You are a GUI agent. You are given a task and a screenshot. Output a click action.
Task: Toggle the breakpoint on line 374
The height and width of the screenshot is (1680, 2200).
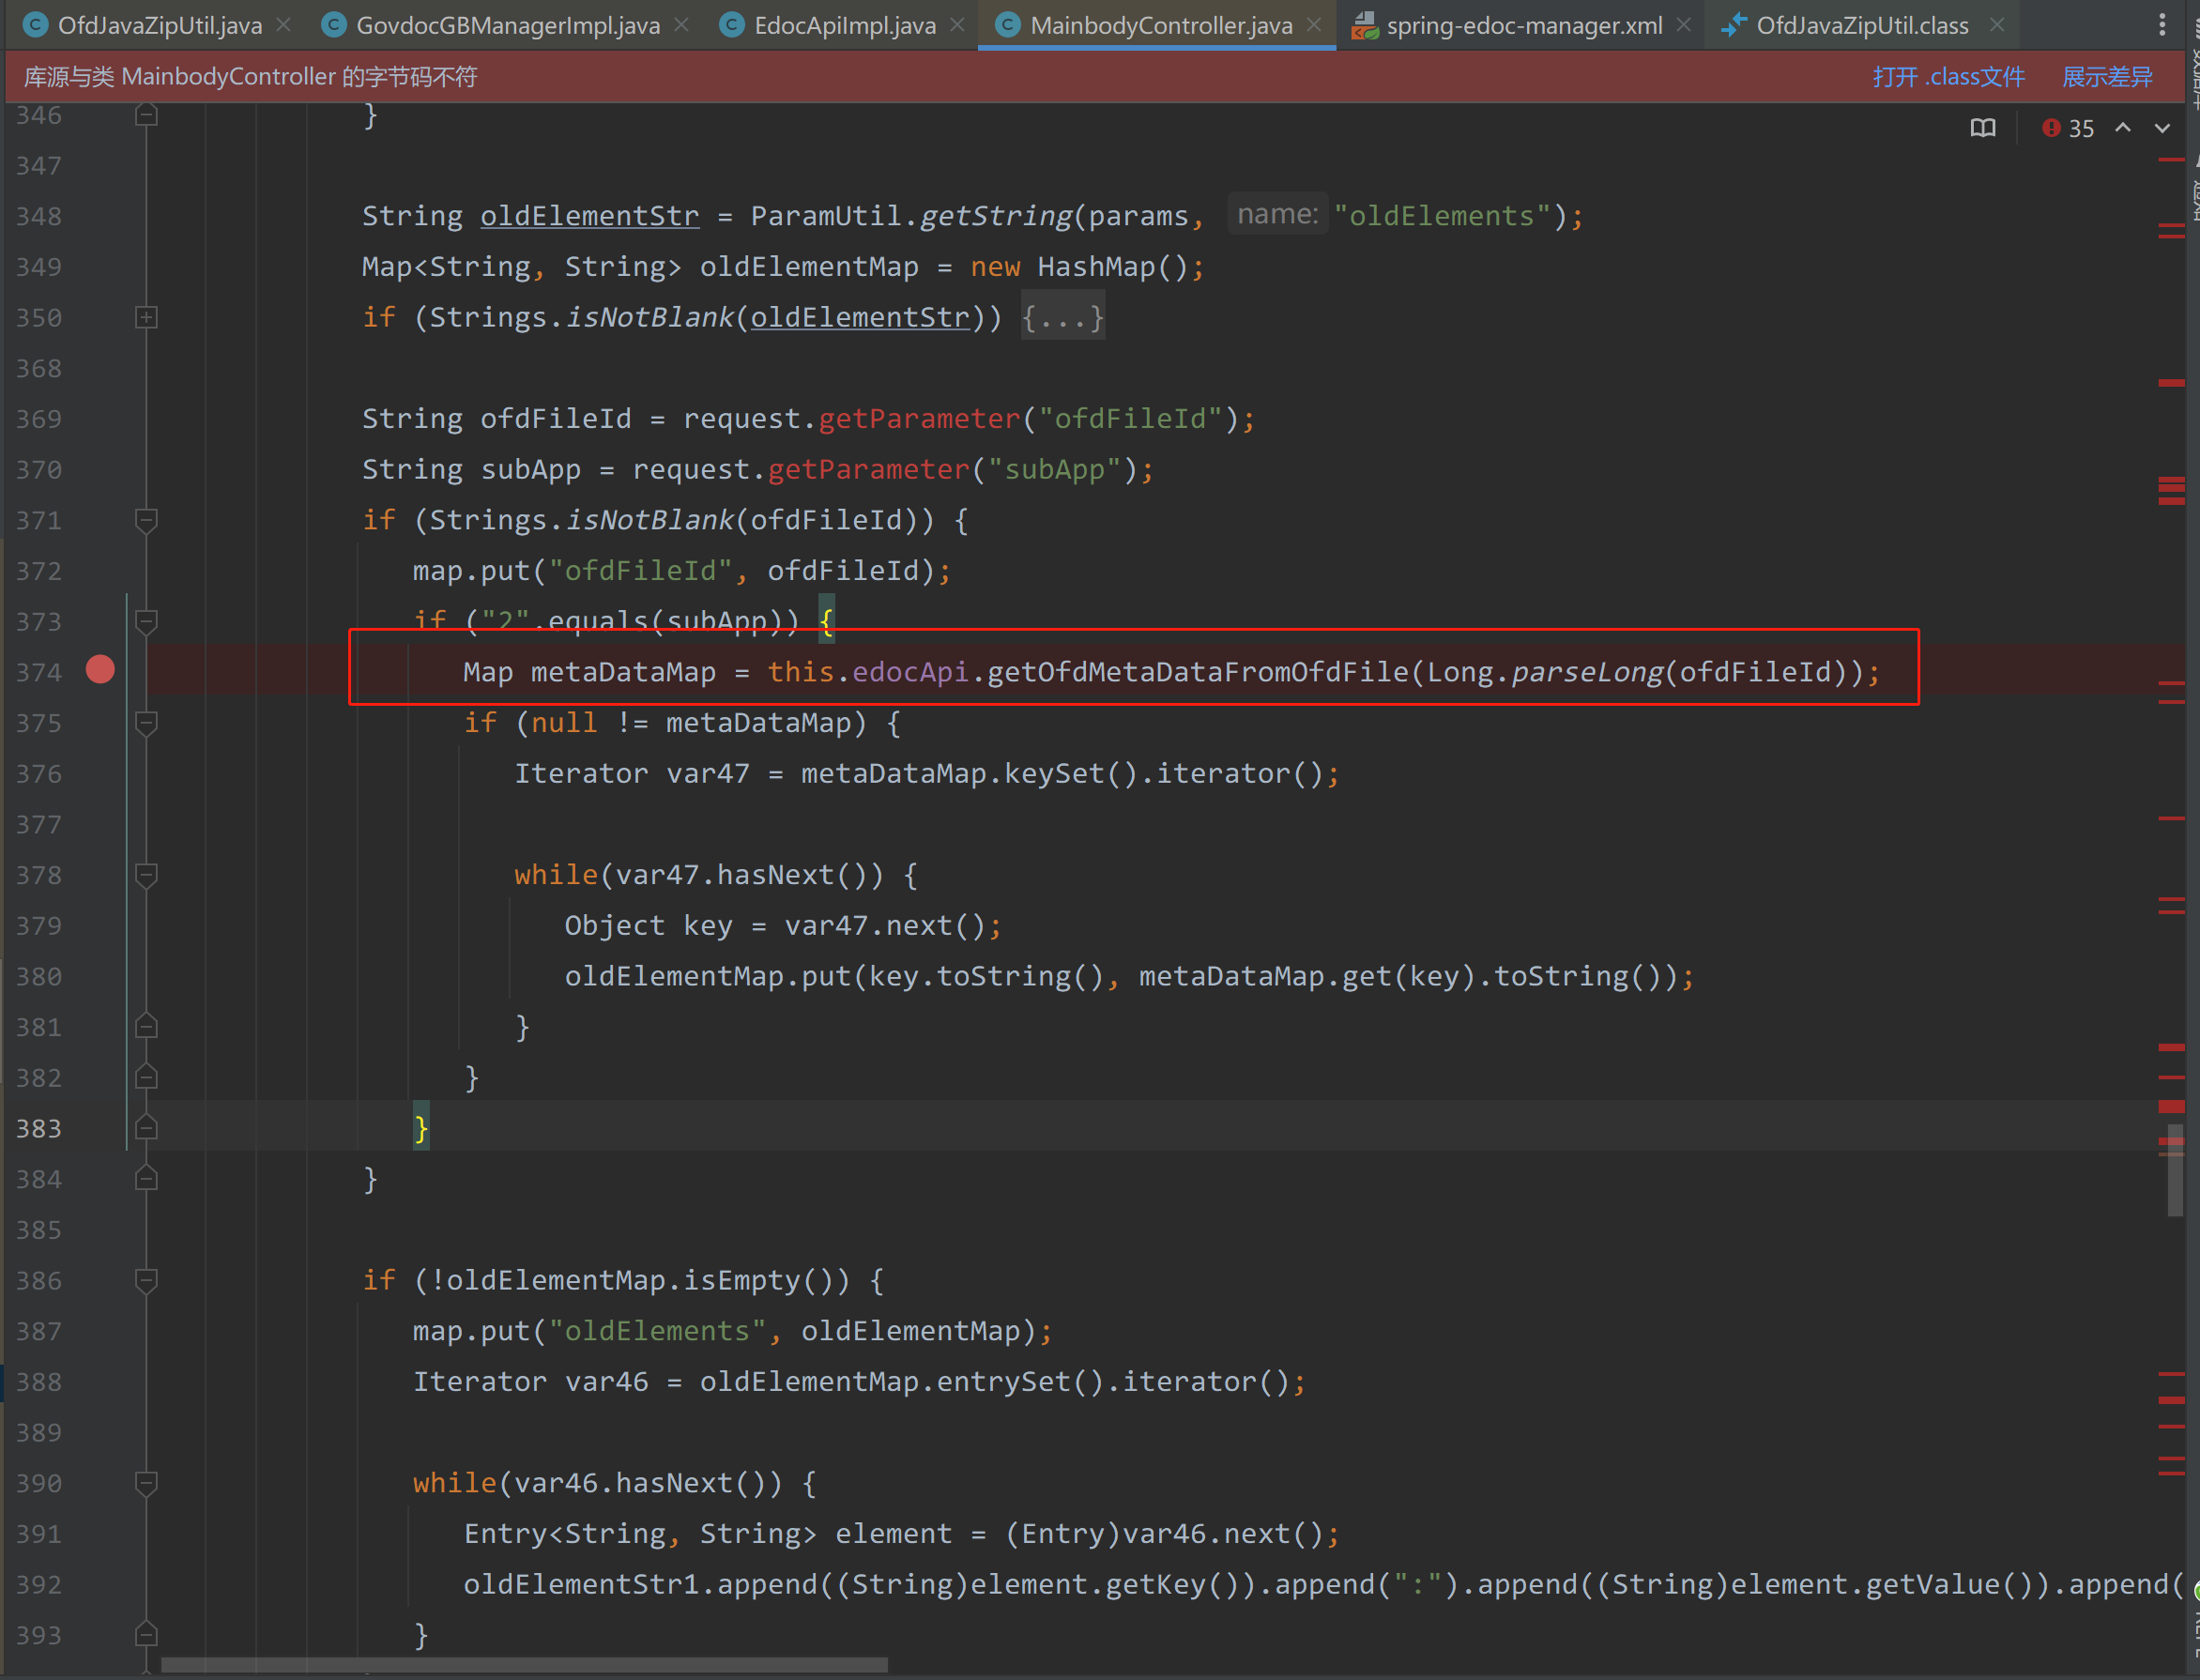[100, 670]
